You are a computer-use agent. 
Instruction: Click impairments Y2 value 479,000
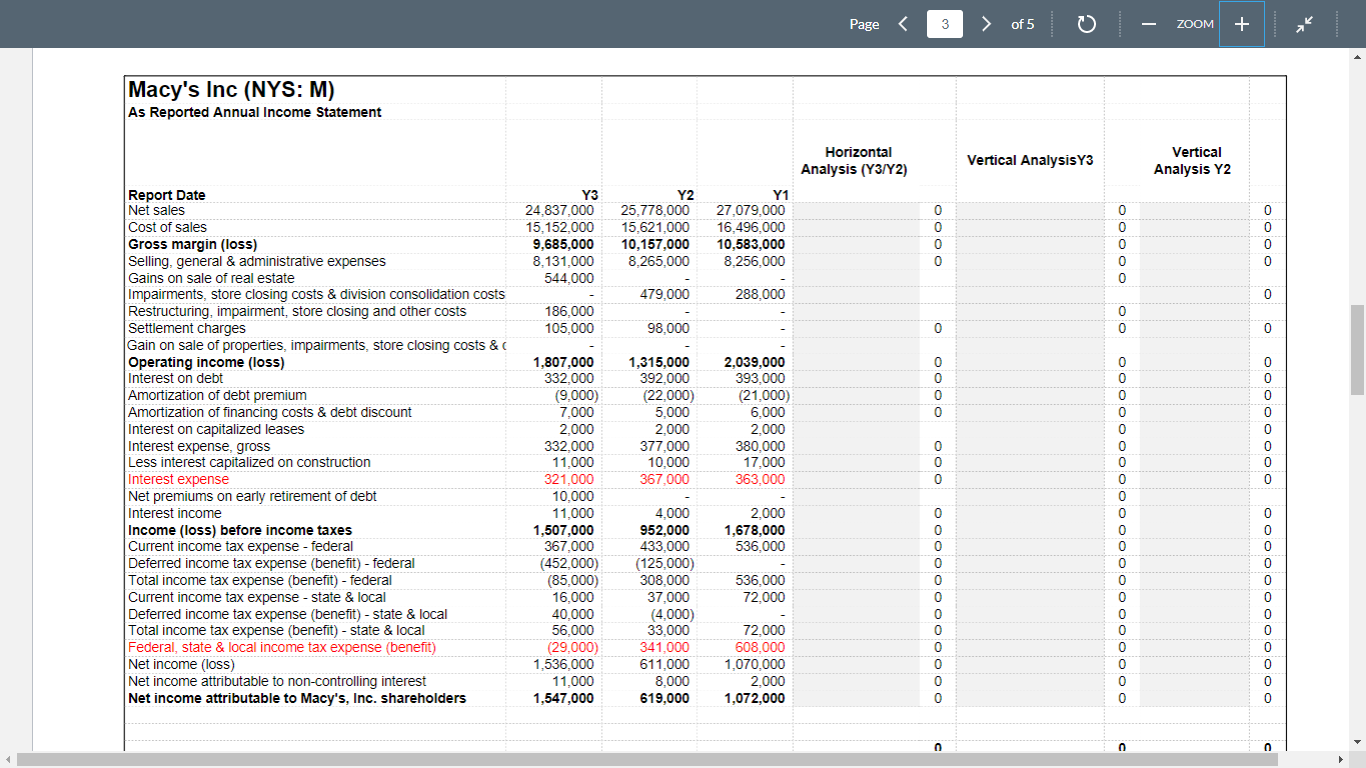[x=664, y=294]
